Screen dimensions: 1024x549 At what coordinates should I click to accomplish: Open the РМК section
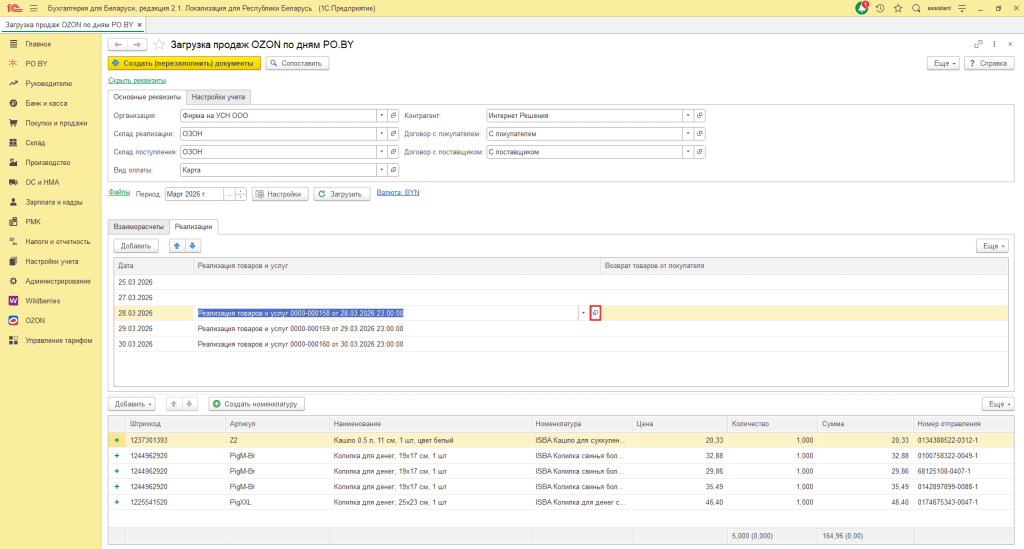tap(33, 222)
